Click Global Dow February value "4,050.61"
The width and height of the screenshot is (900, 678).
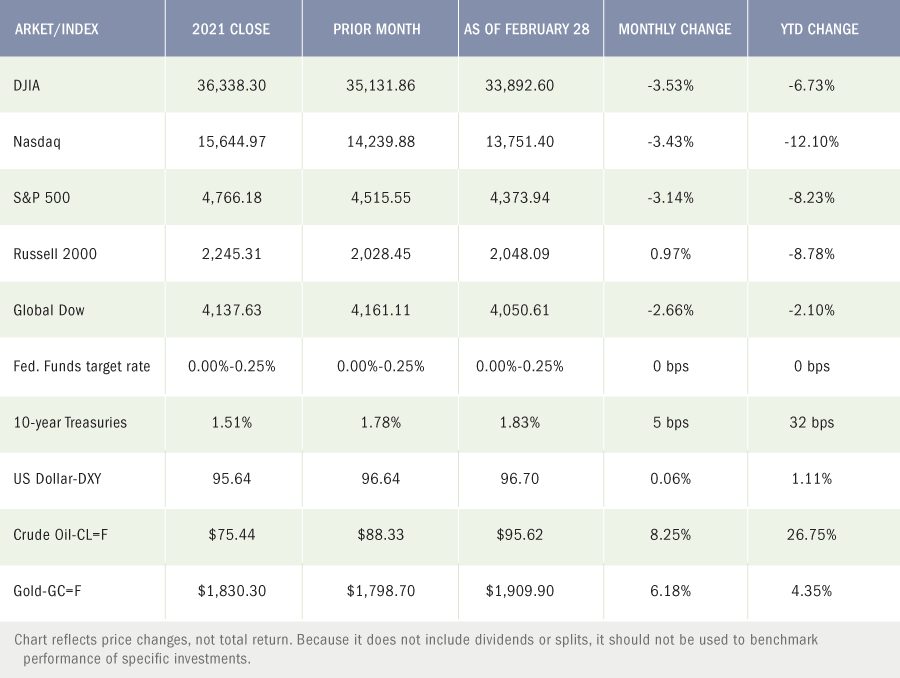[x=519, y=310]
